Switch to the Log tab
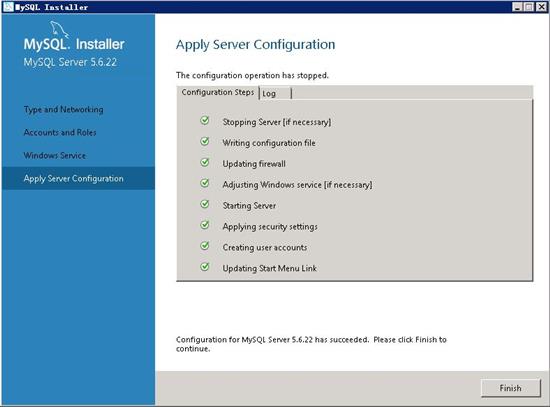Image resolution: width=550 pixels, height=407 pixels. tap(275, 93)
